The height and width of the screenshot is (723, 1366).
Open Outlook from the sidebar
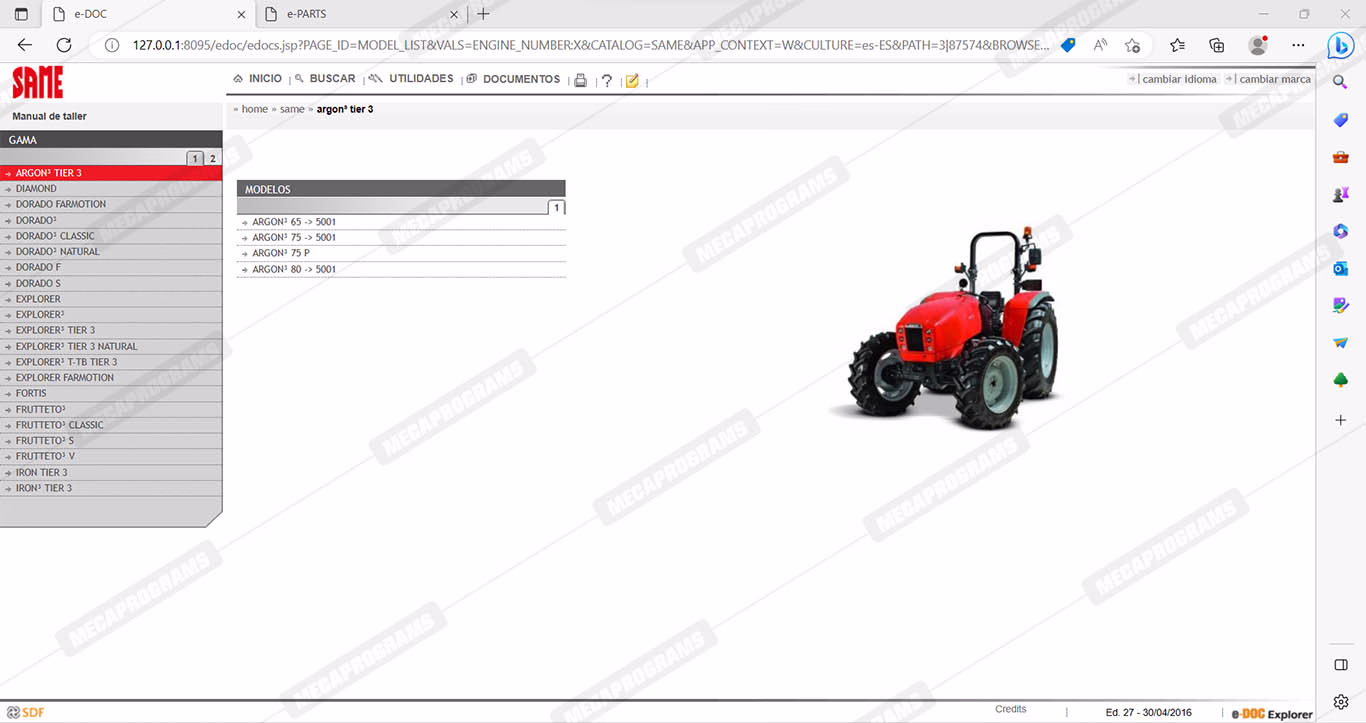coord(1341,268)
